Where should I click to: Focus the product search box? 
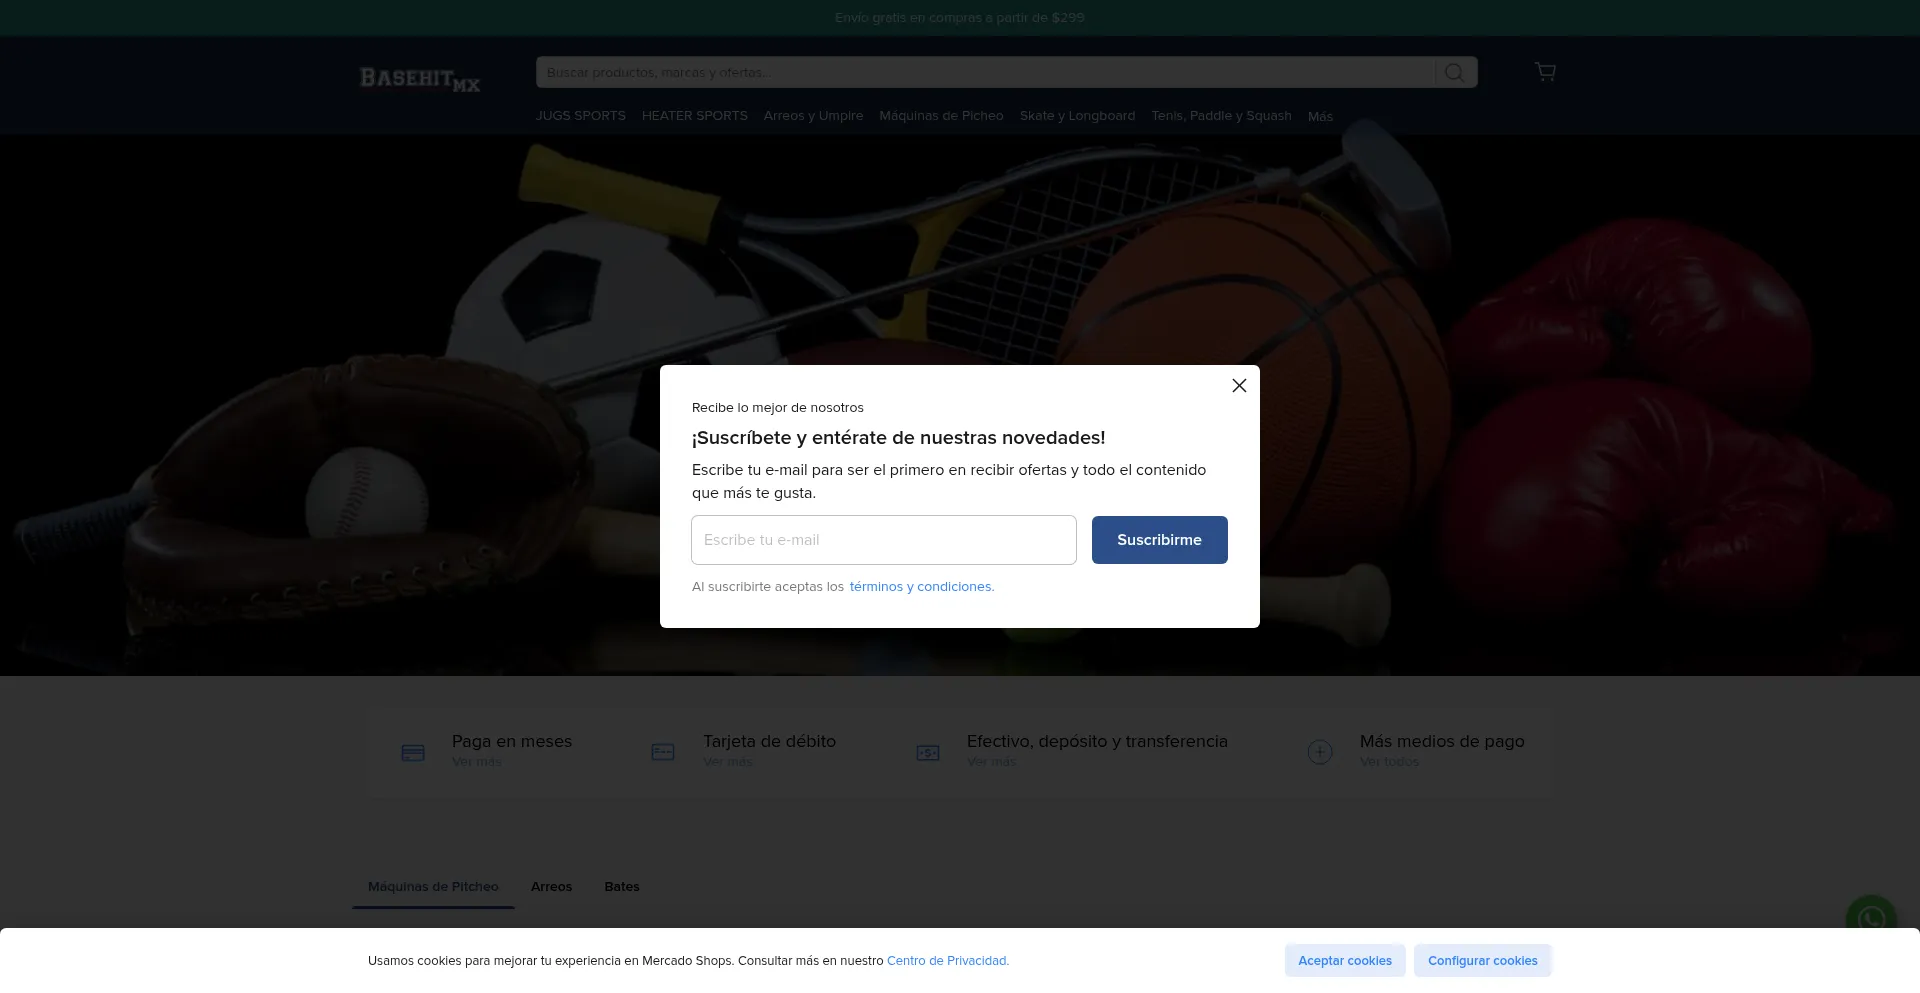[985, 72]
